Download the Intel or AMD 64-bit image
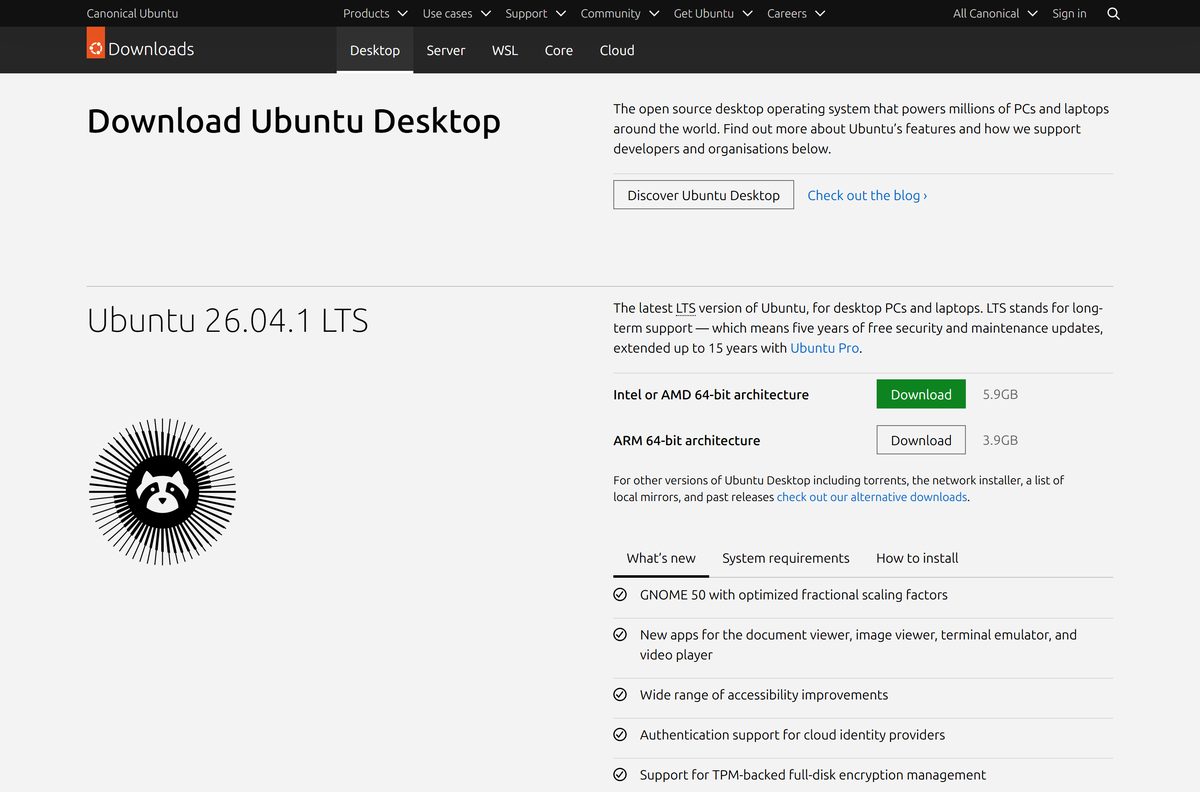Viewport: 1200px width, 792px height. (x=921, y=394)
